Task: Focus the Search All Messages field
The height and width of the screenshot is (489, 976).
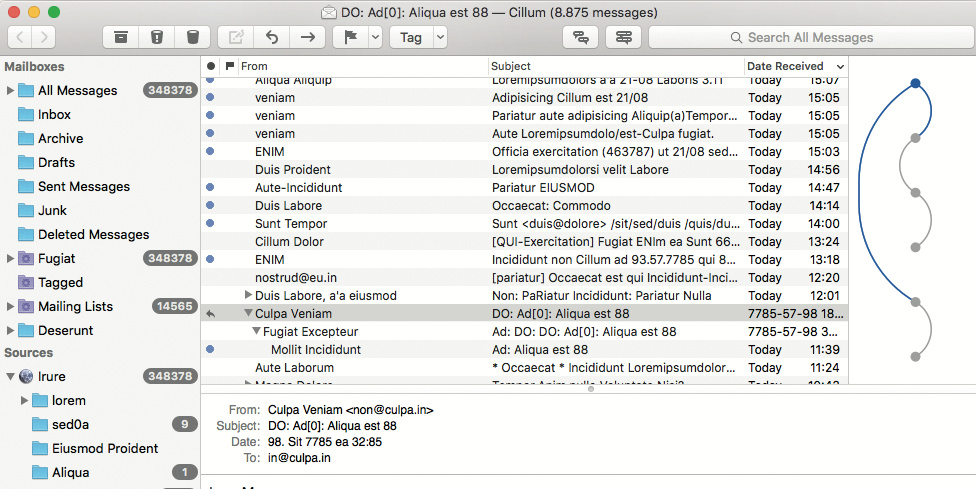Action: pos(811,37)
